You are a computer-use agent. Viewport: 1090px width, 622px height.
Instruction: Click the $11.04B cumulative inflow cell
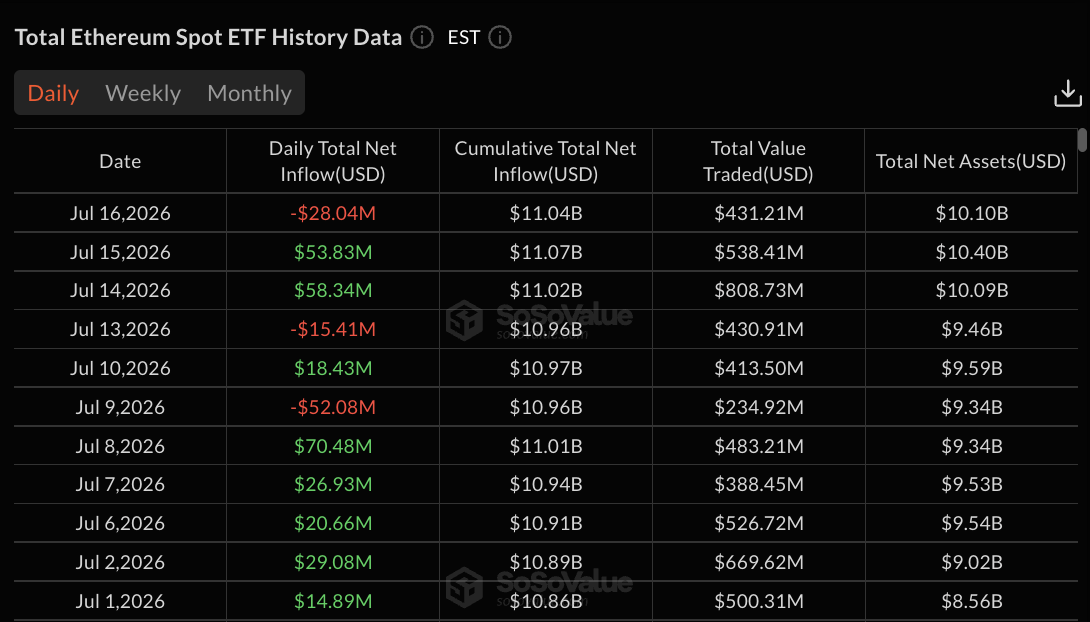point(546,213)
